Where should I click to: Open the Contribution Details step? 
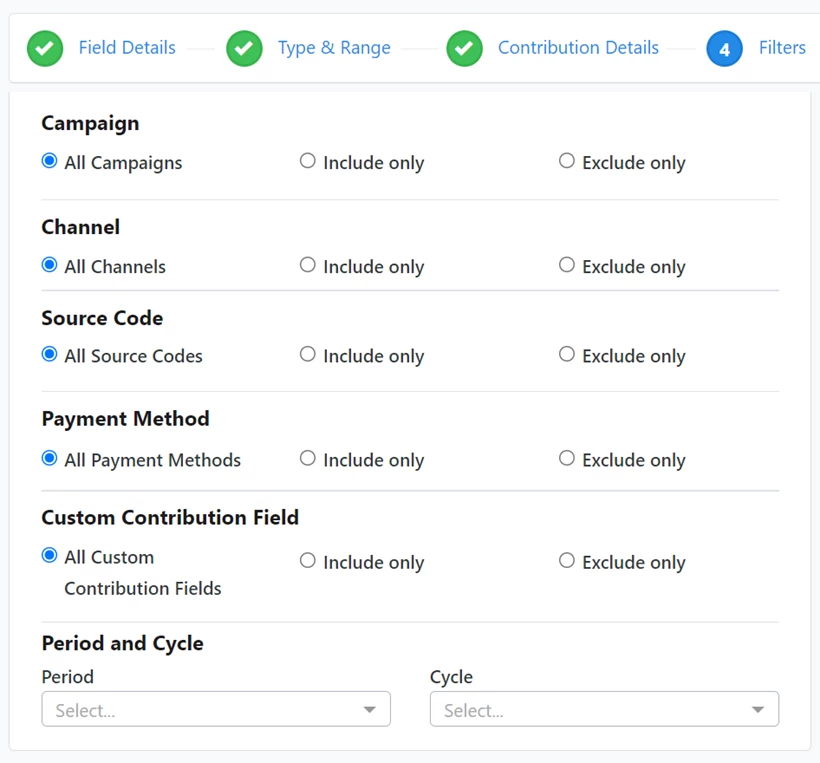pyautogui.click(x=578, y=48)
